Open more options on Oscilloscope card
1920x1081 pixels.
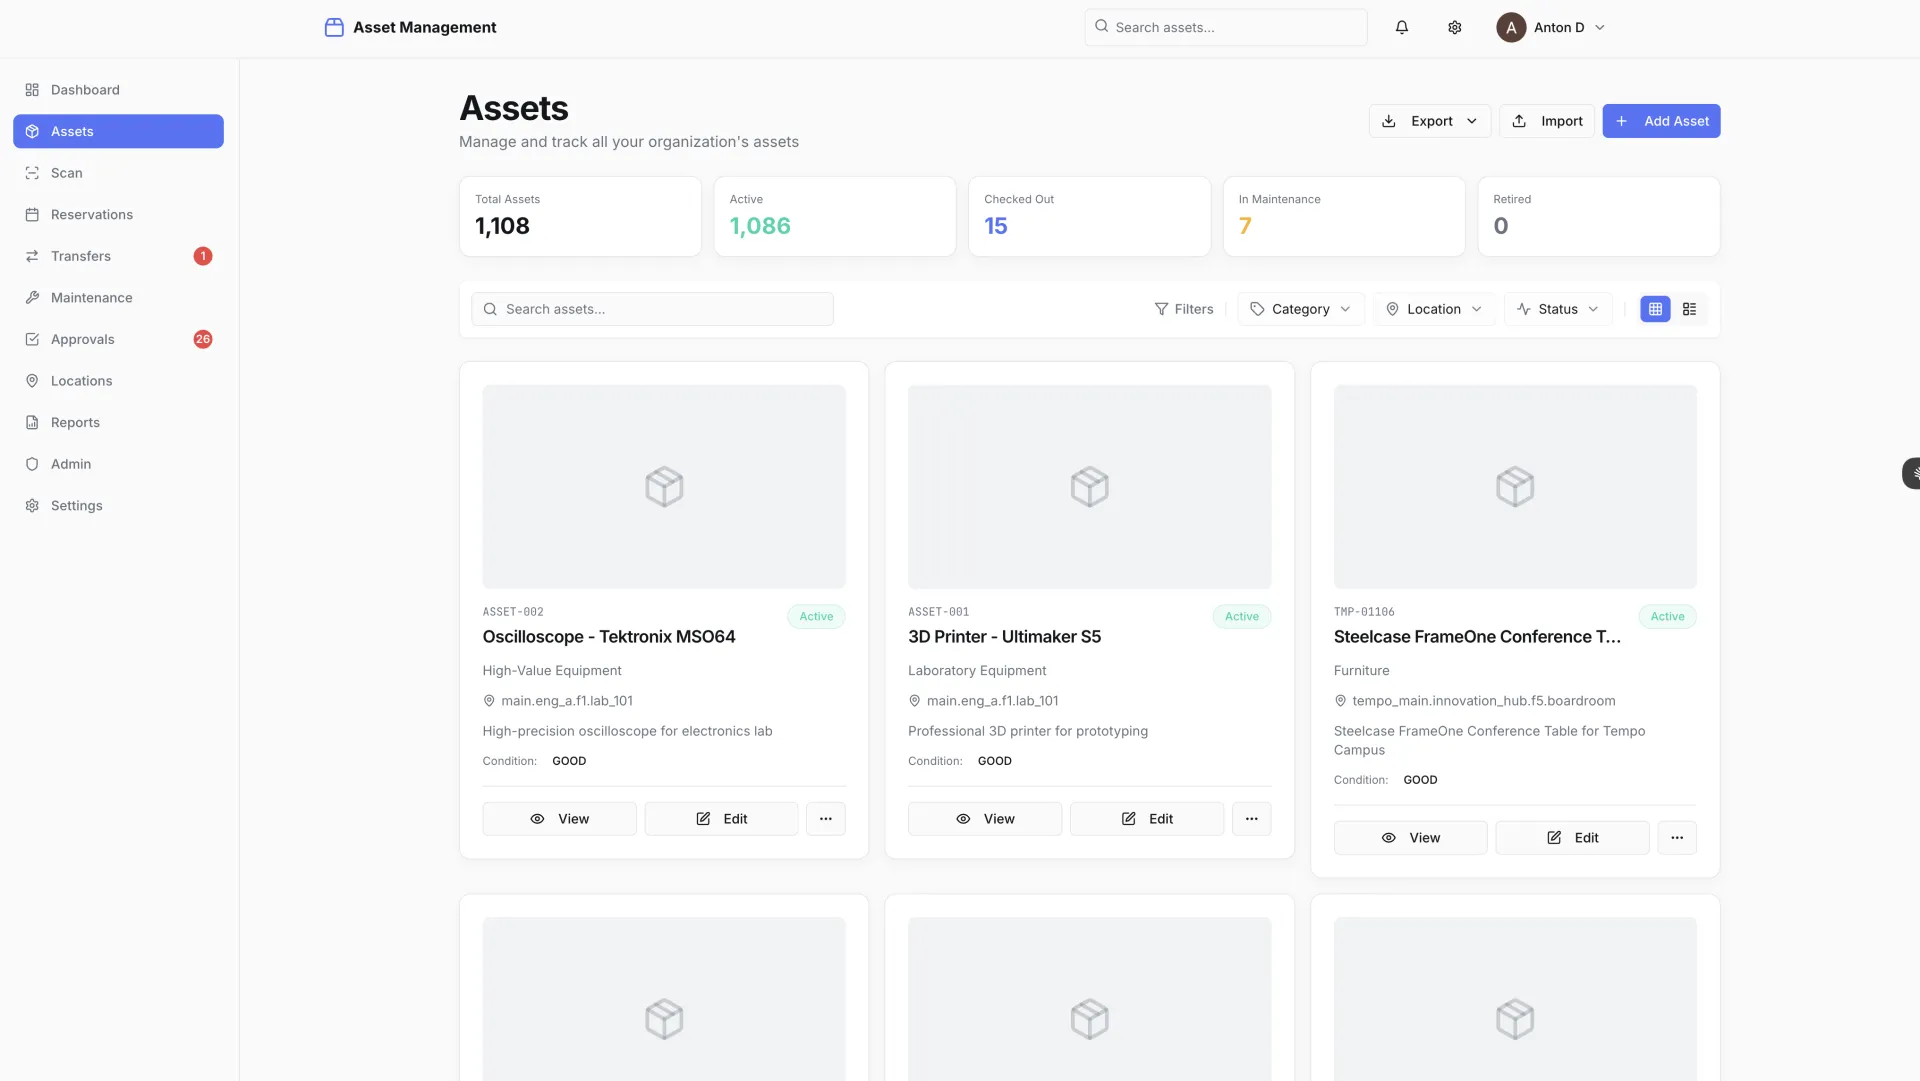click(x=825, y=818)
